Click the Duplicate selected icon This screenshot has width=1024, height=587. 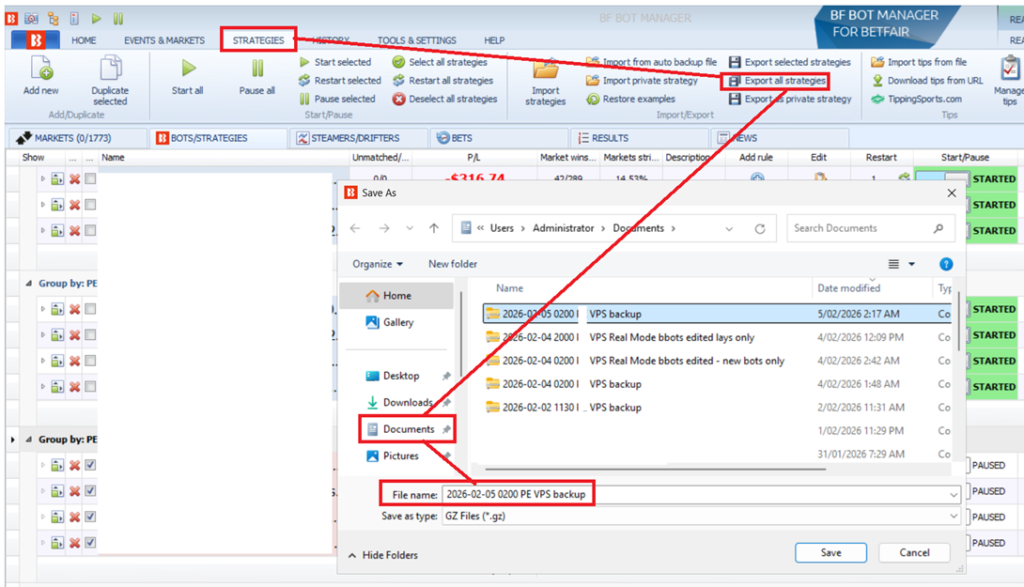click(x=110, y=70)
